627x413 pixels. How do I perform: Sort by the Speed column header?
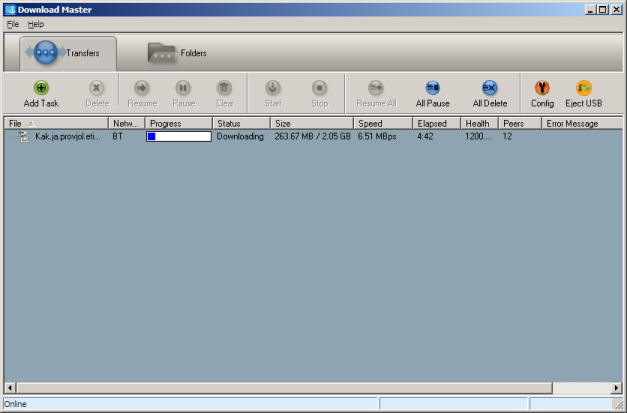[383, 124]
